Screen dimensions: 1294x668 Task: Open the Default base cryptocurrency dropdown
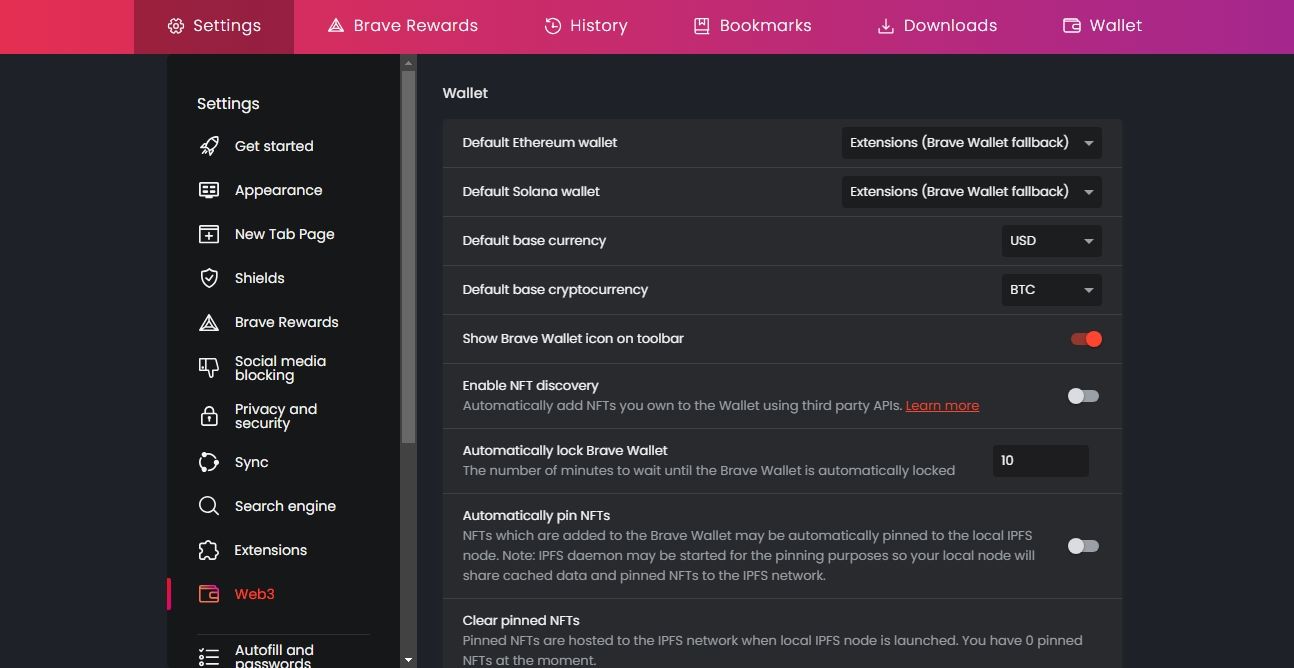pos(1050,290)
